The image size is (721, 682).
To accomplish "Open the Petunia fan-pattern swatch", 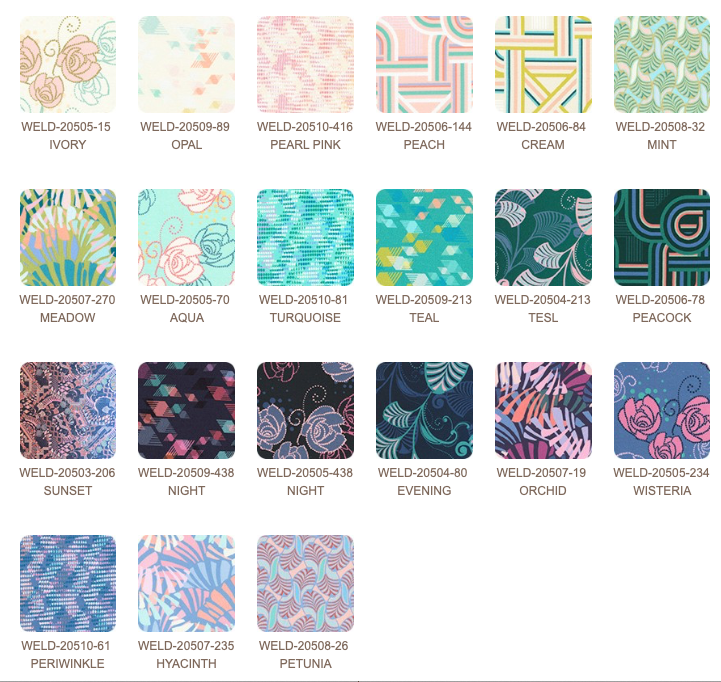I will tap(305, 583).
